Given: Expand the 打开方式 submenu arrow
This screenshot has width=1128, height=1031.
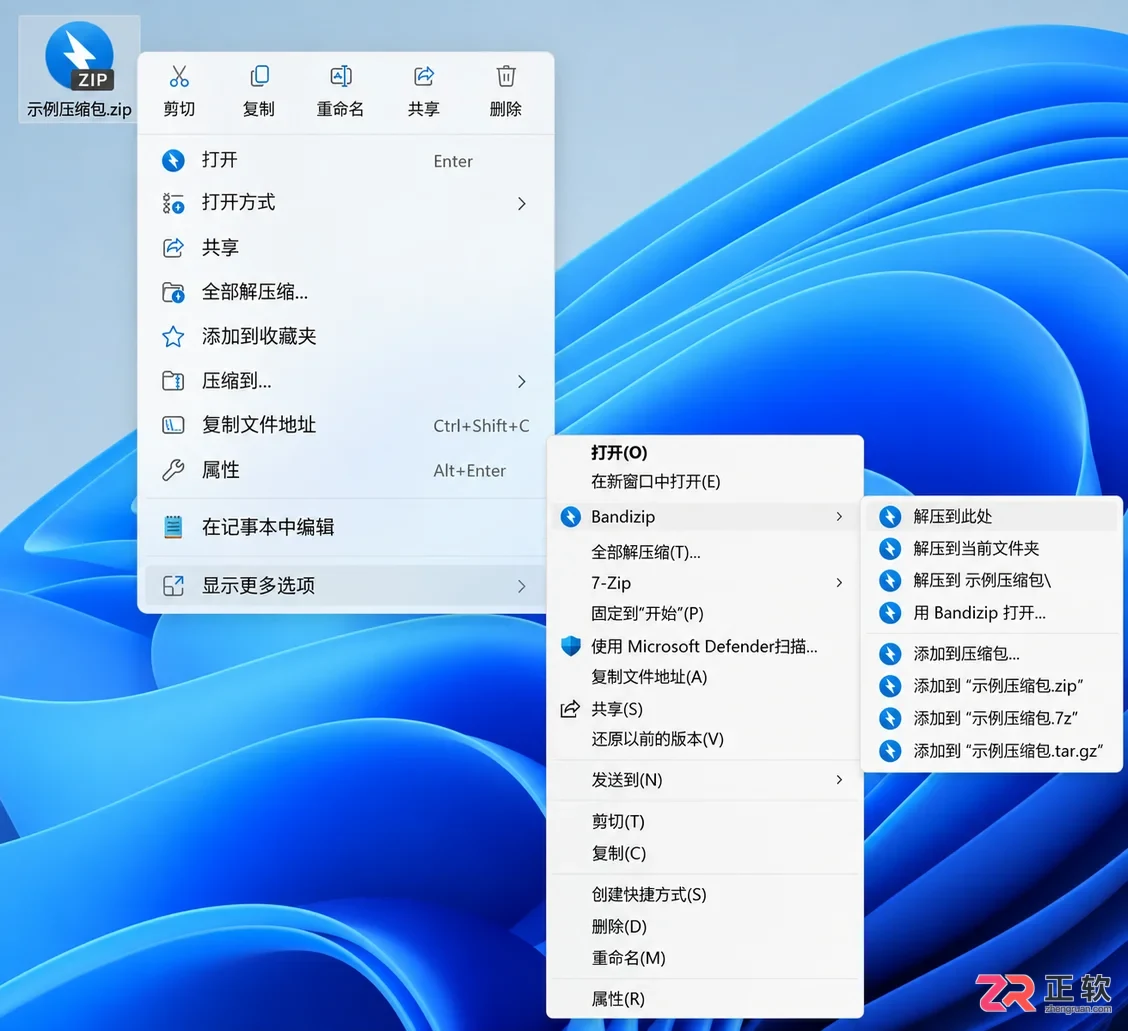Looking at the screenshot, I should (522, 204).
